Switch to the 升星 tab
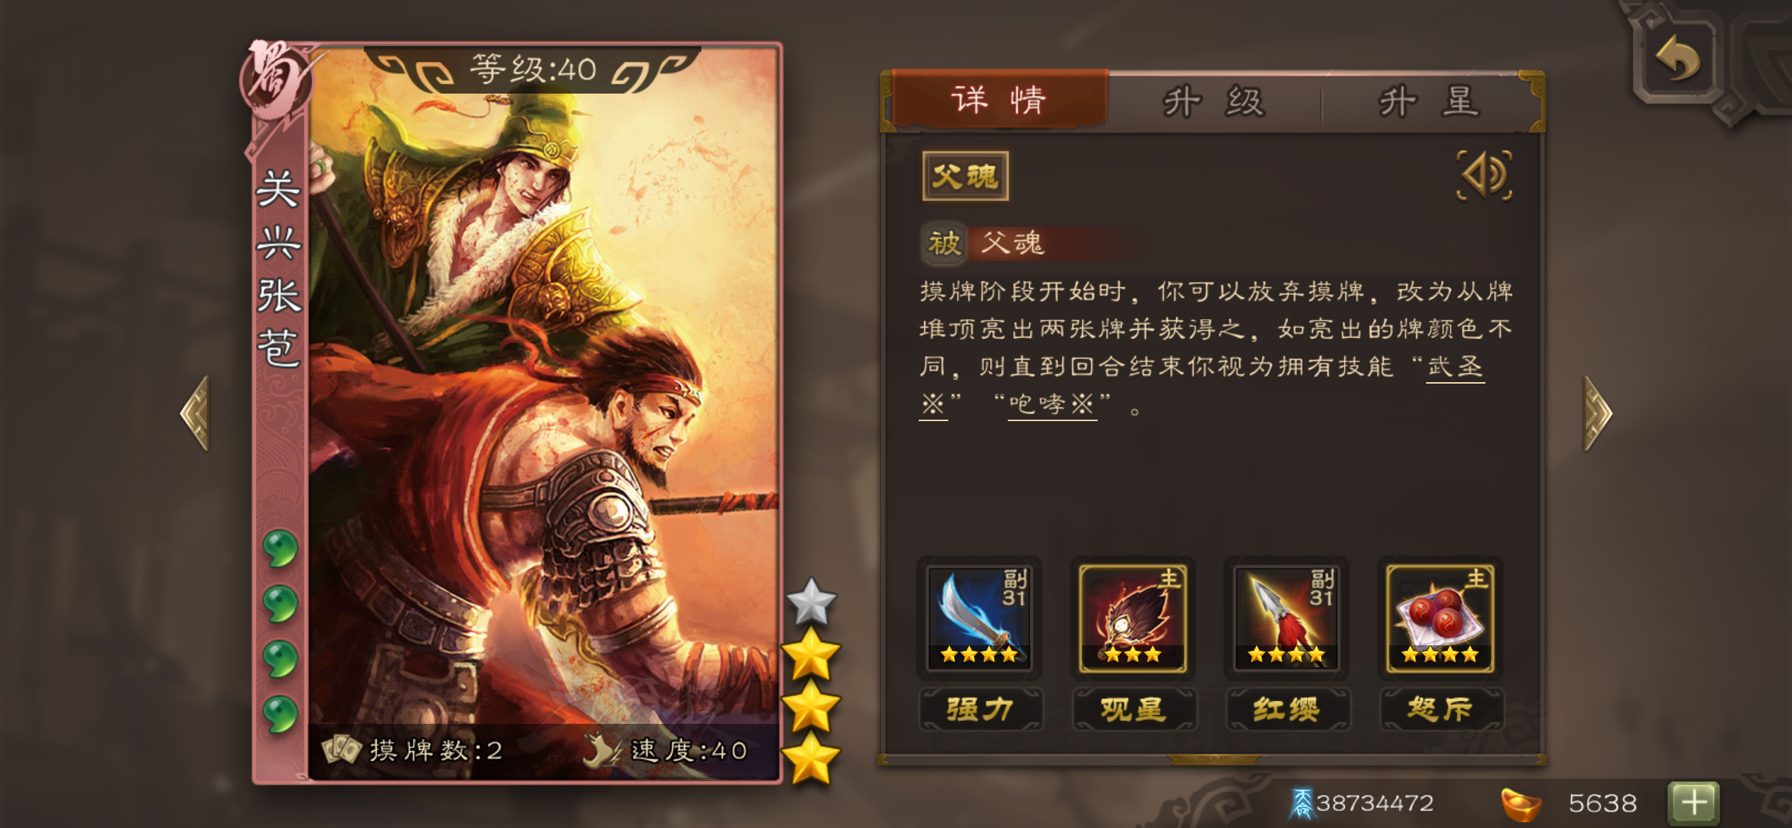The height and width of the screenshot is (828, 1792). pos(1429,101)
